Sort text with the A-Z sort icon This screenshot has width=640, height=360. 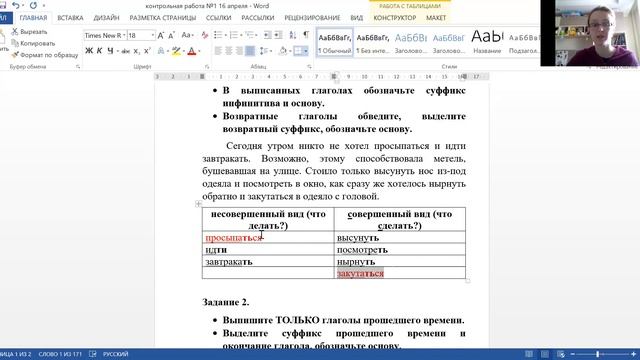tap(293, 36)
